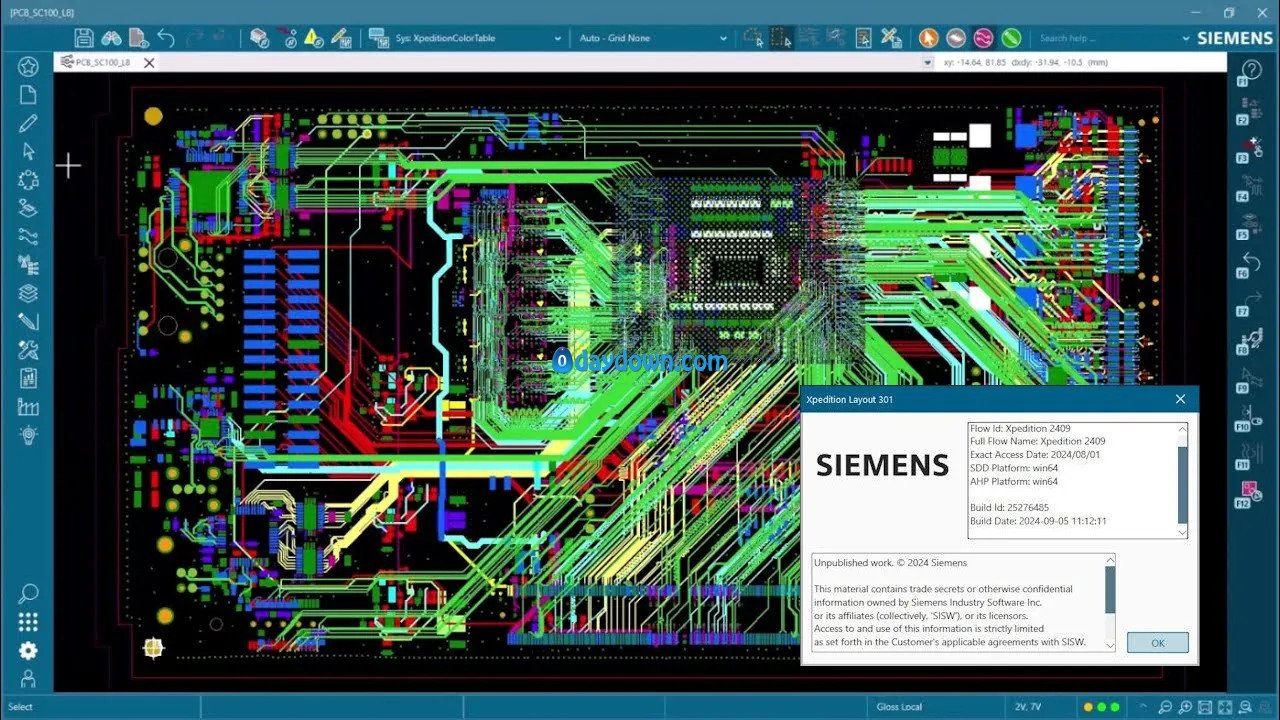Click the F12 pink function key icon
The height and width of the screenshot is (720, 1280).
click(1250, 493)
